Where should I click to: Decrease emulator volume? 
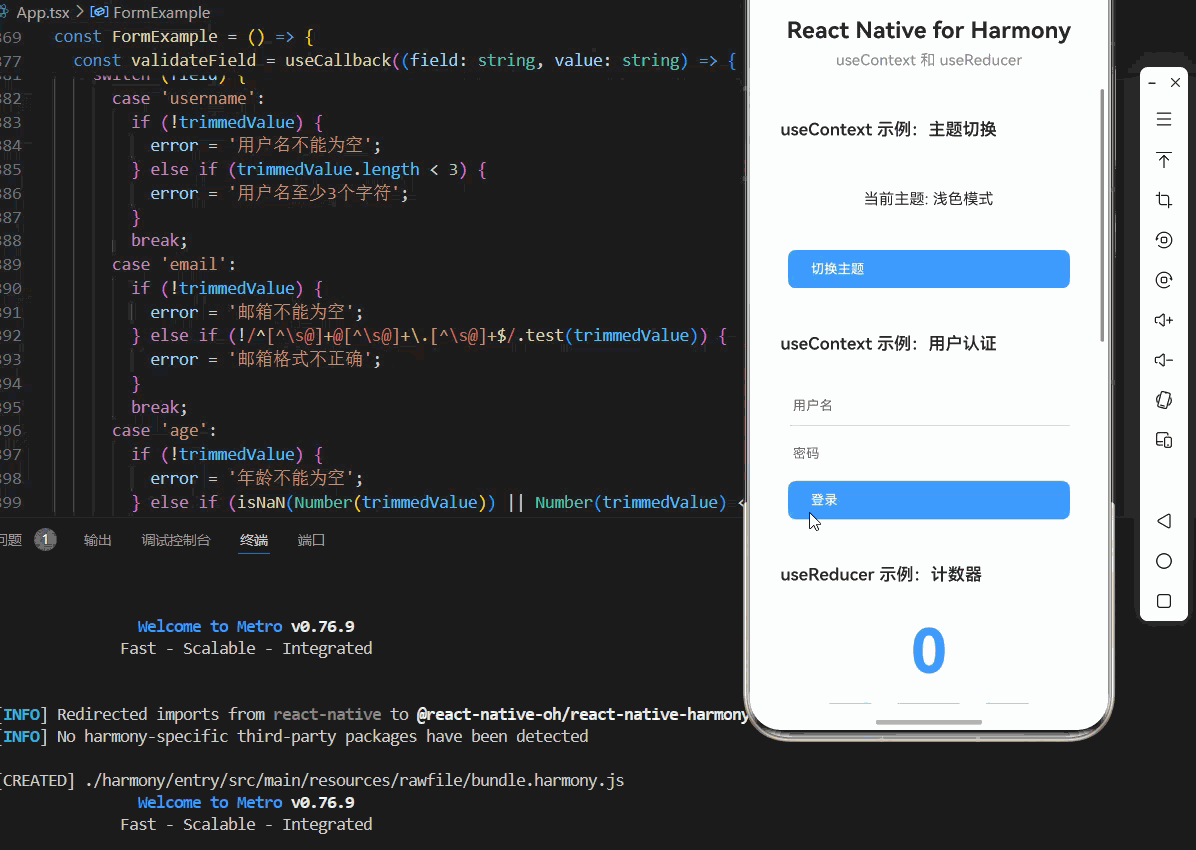[x=1164, y=360]
